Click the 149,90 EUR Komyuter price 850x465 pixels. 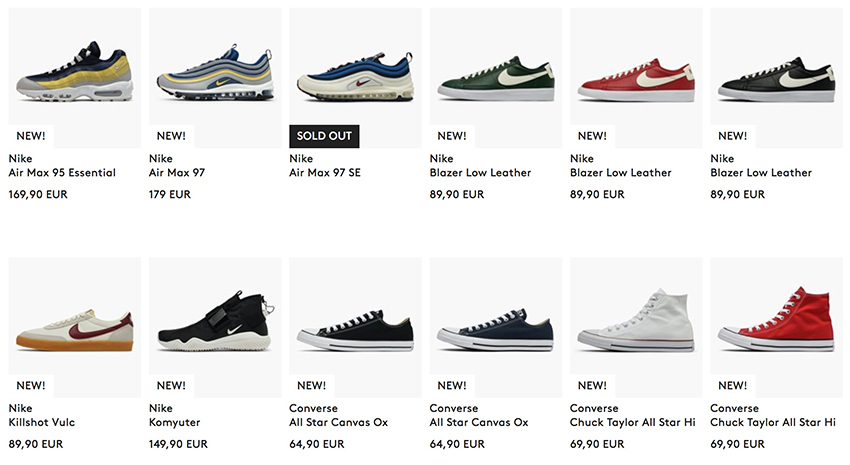178,444
